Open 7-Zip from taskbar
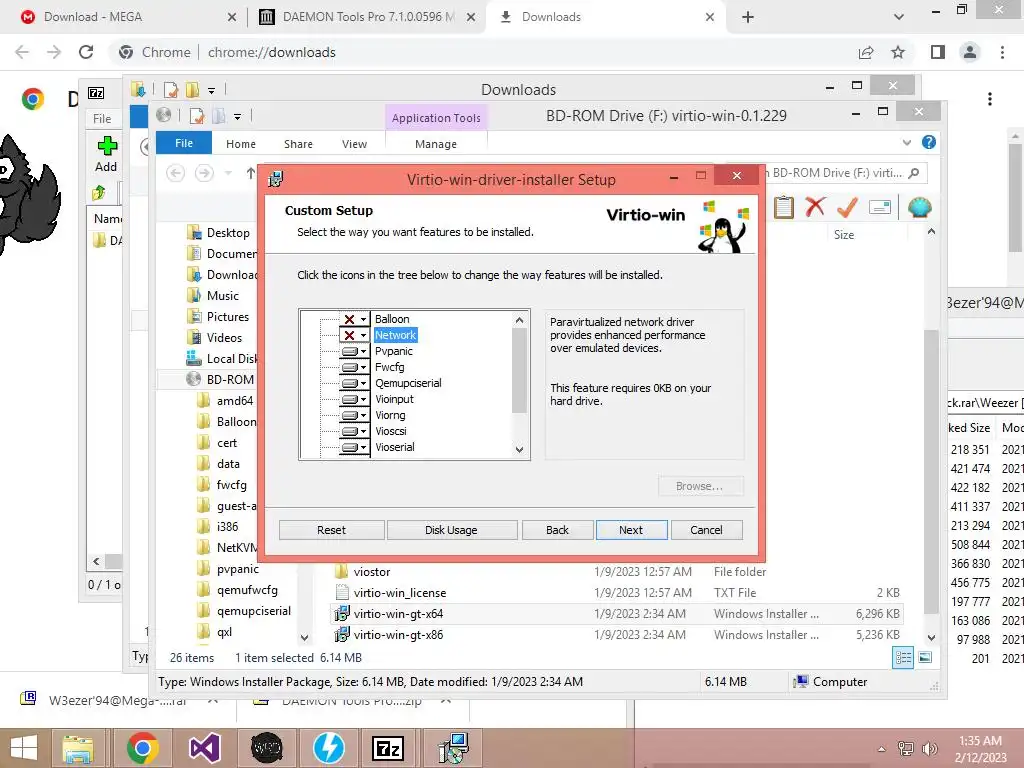This screenshot has height=768, width=1024. coord(388,748)
